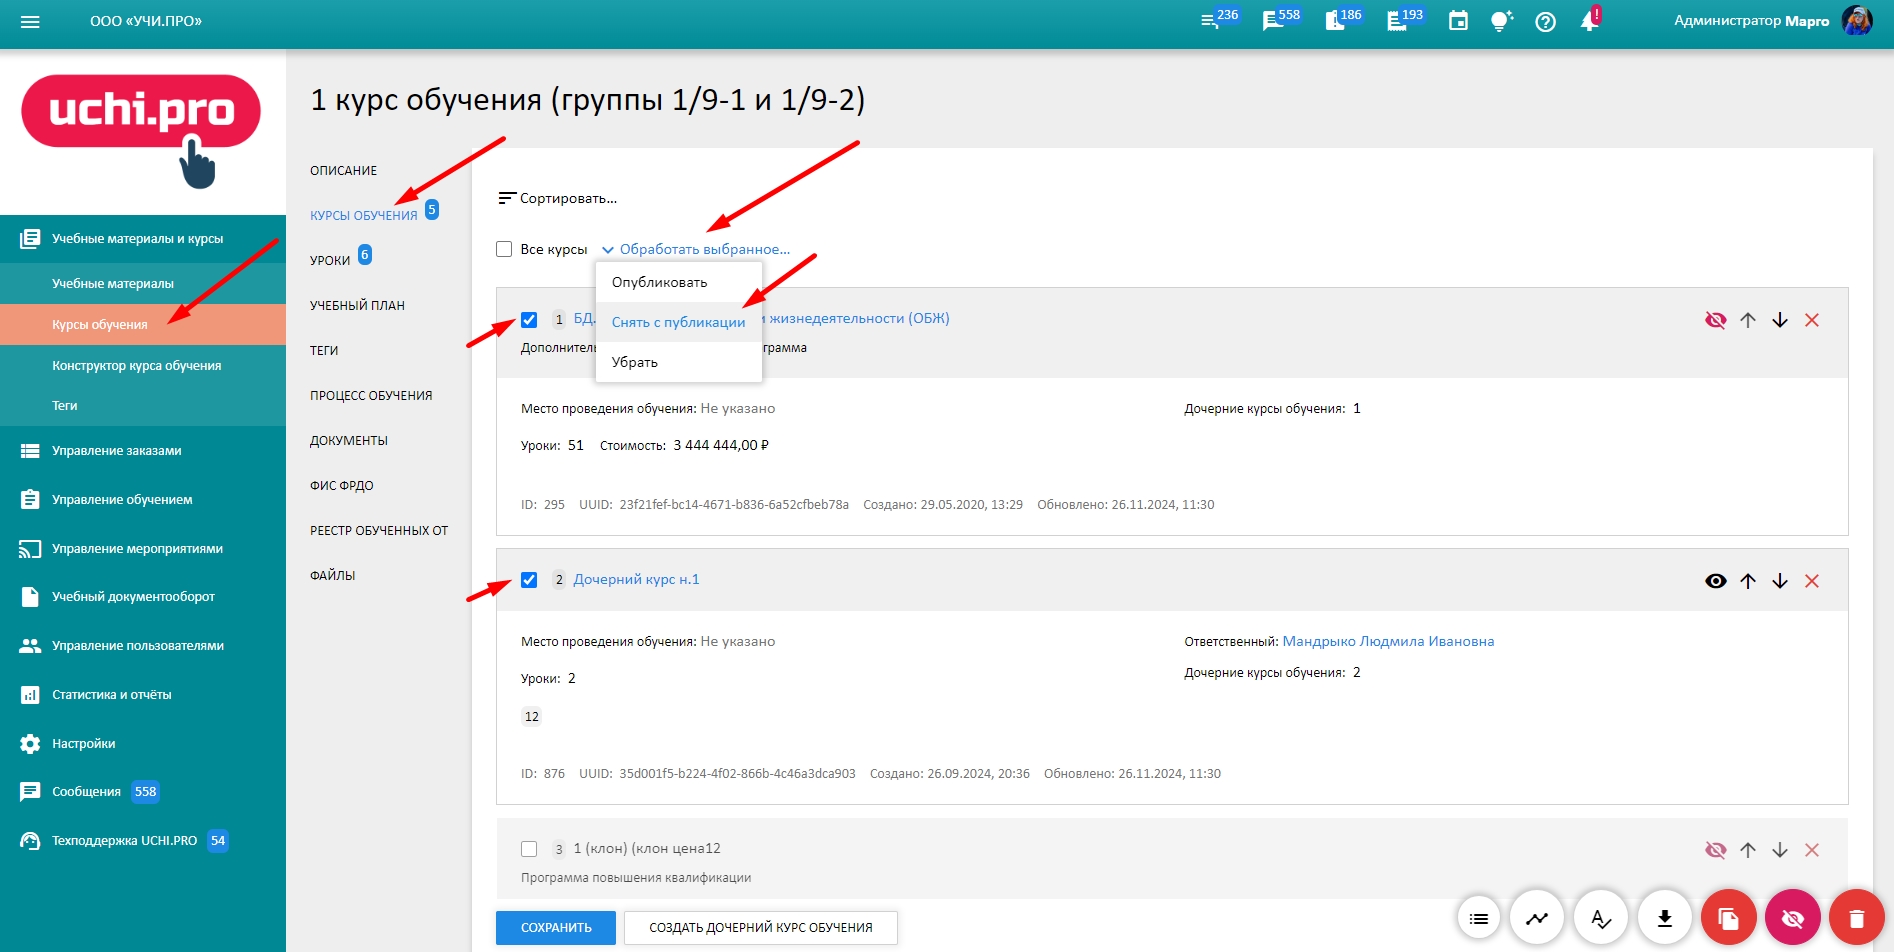
Task: Click the download floating button
Action: tap(1665, 918)
